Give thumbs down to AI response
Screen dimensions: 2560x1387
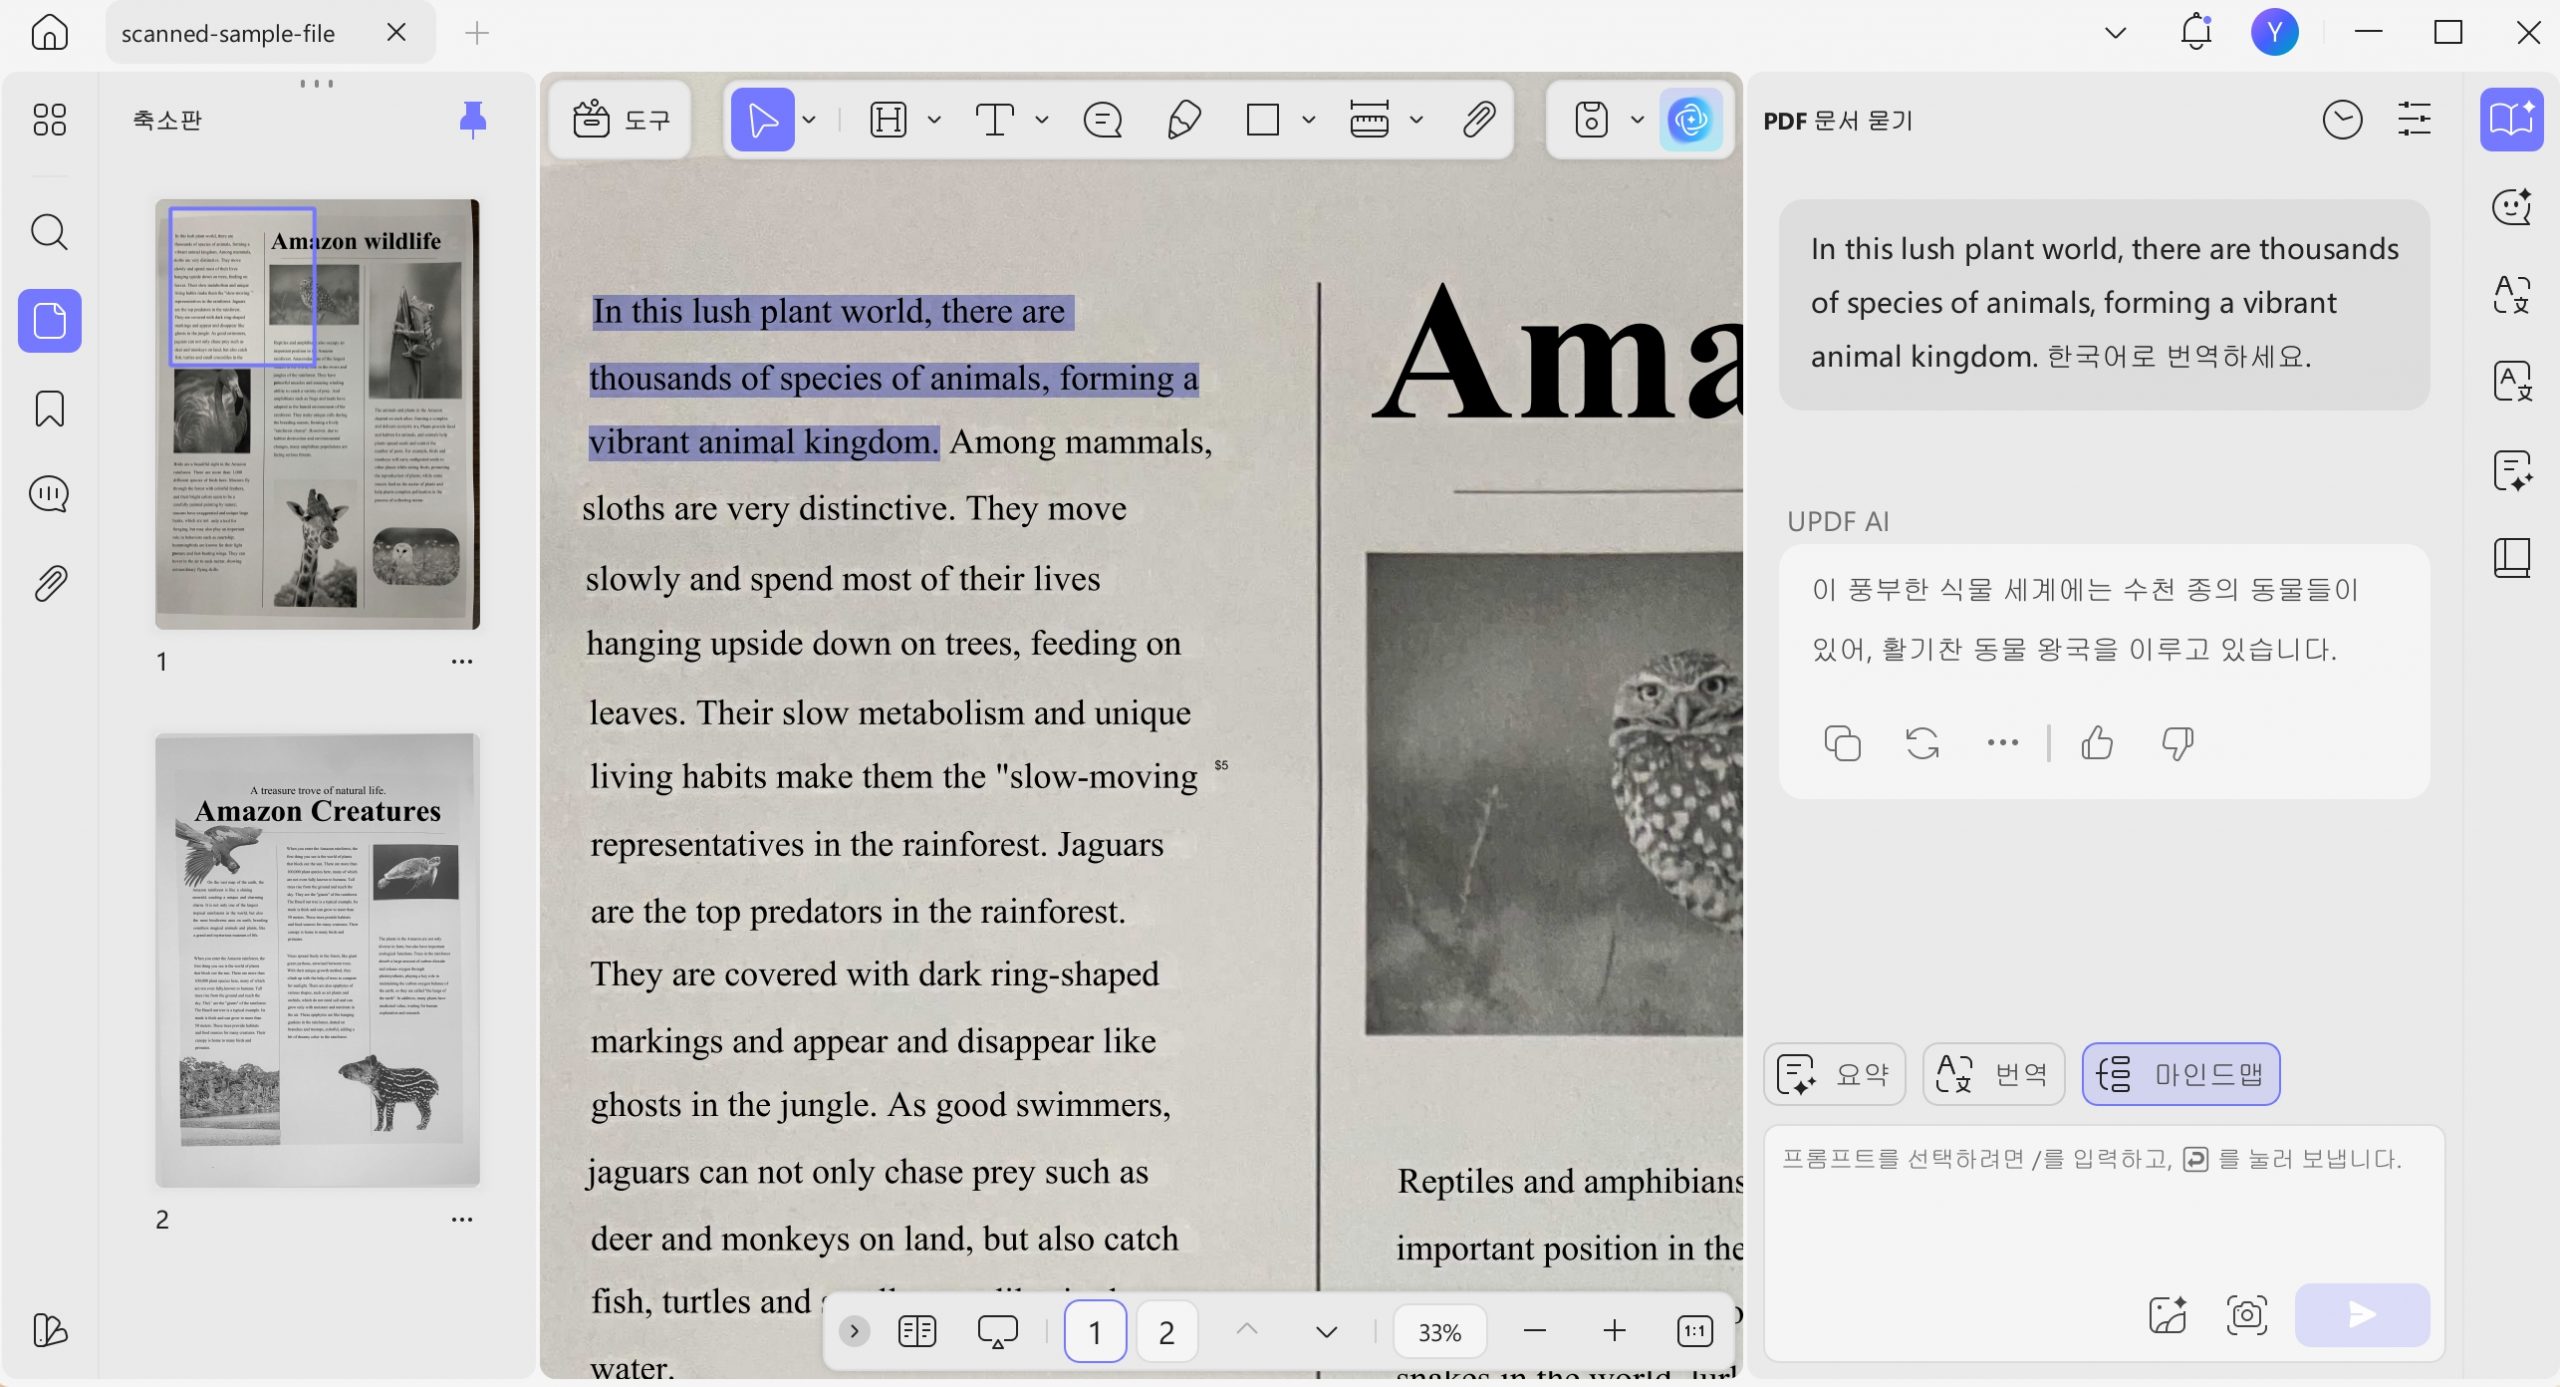point(2177,743)
